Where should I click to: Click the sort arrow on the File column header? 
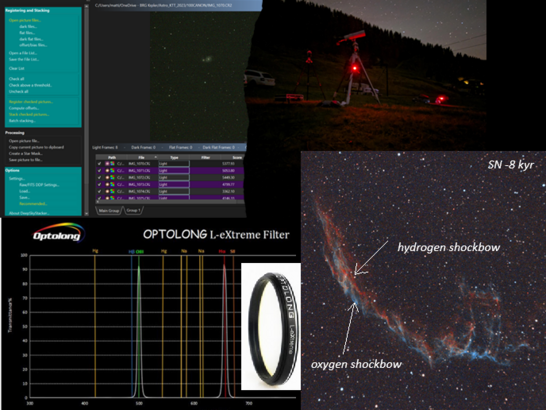(x=156, y=157)
